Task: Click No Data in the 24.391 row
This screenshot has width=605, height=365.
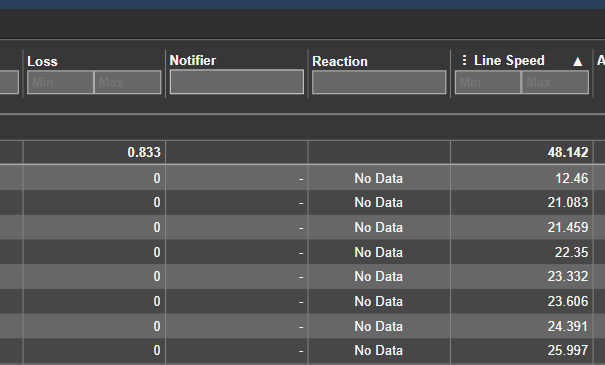Action: (379, 326)
